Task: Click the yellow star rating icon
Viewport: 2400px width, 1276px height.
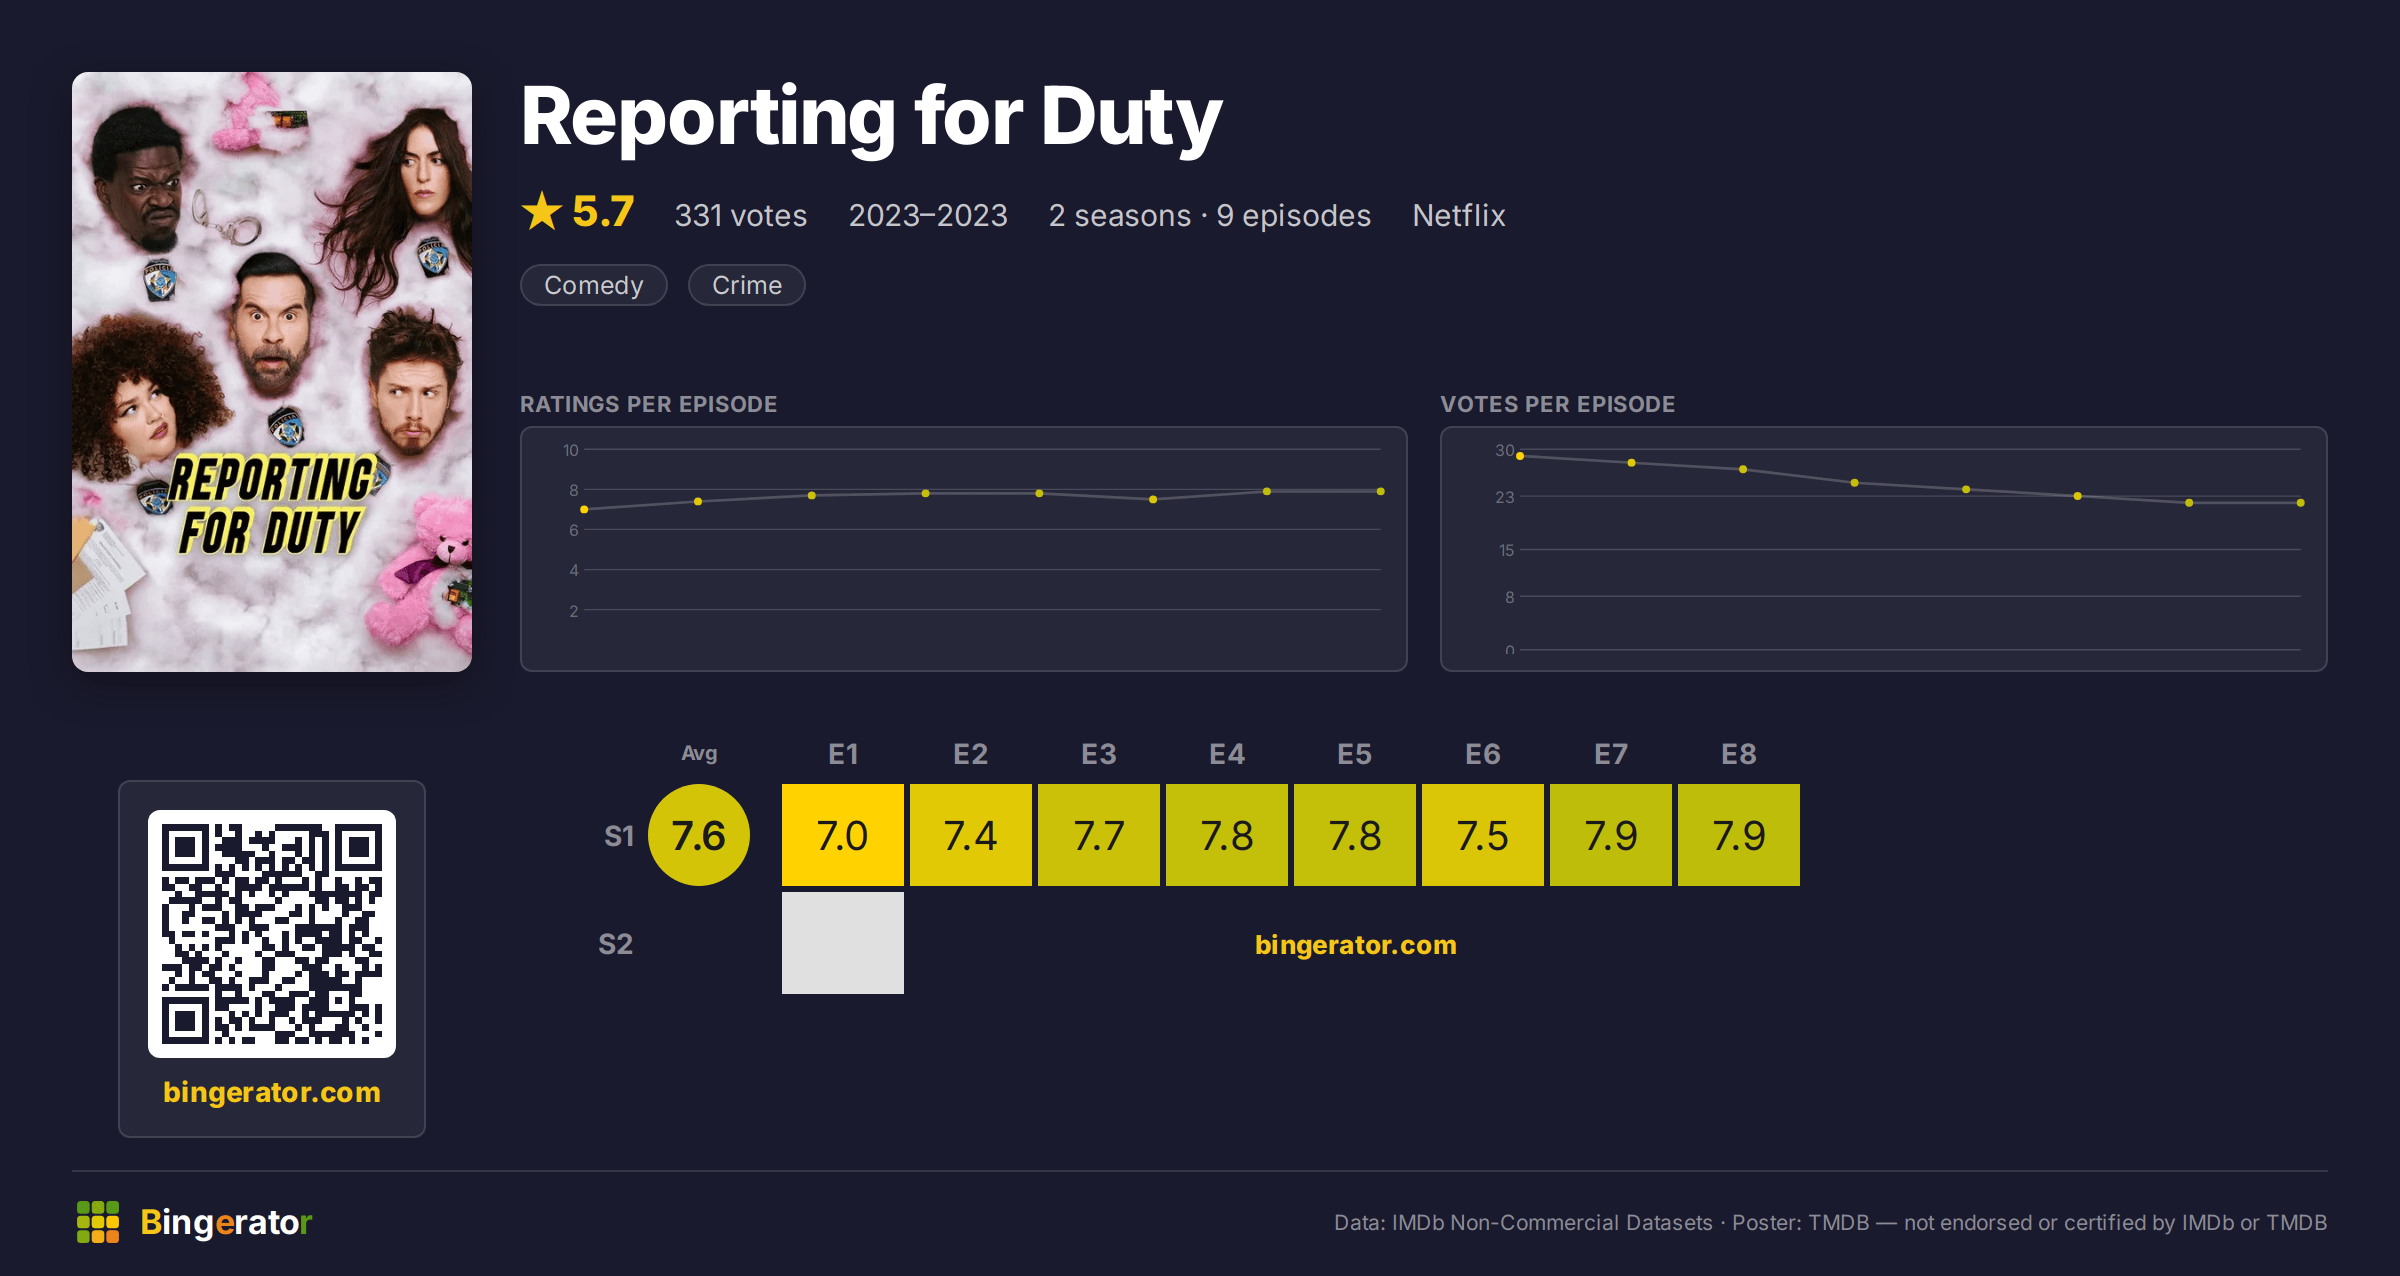Action: 542,211
